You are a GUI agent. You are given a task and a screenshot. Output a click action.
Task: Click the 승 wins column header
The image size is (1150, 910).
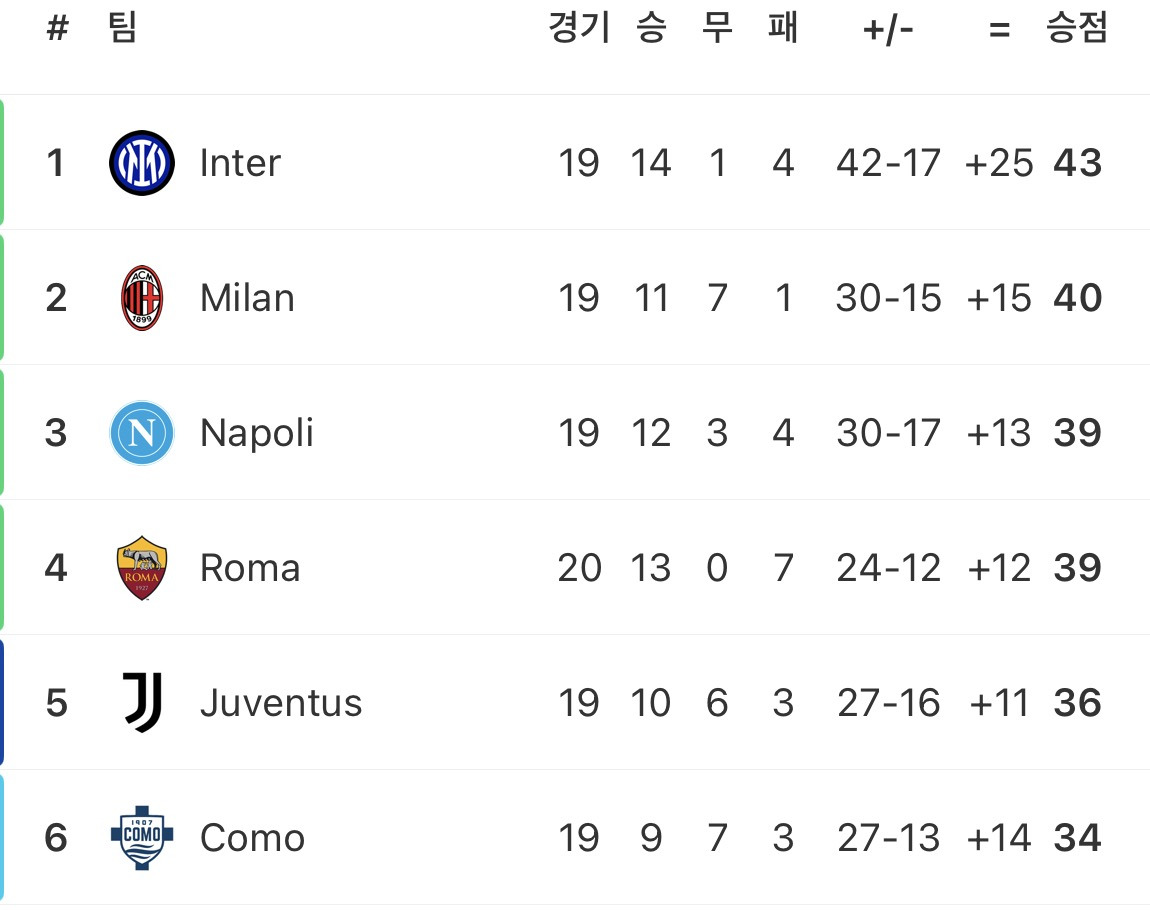tap(650, 29)
